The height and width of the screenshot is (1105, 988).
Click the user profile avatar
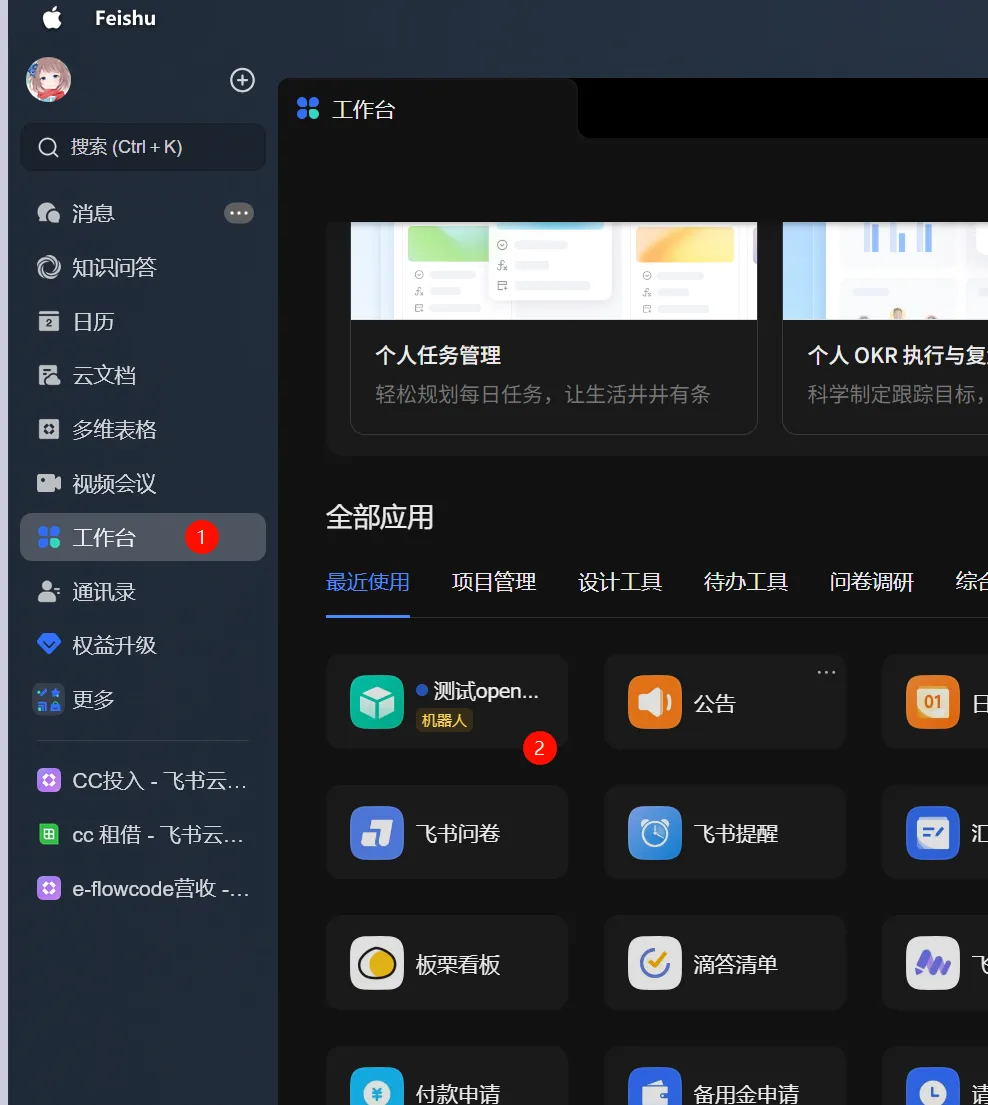49,80
